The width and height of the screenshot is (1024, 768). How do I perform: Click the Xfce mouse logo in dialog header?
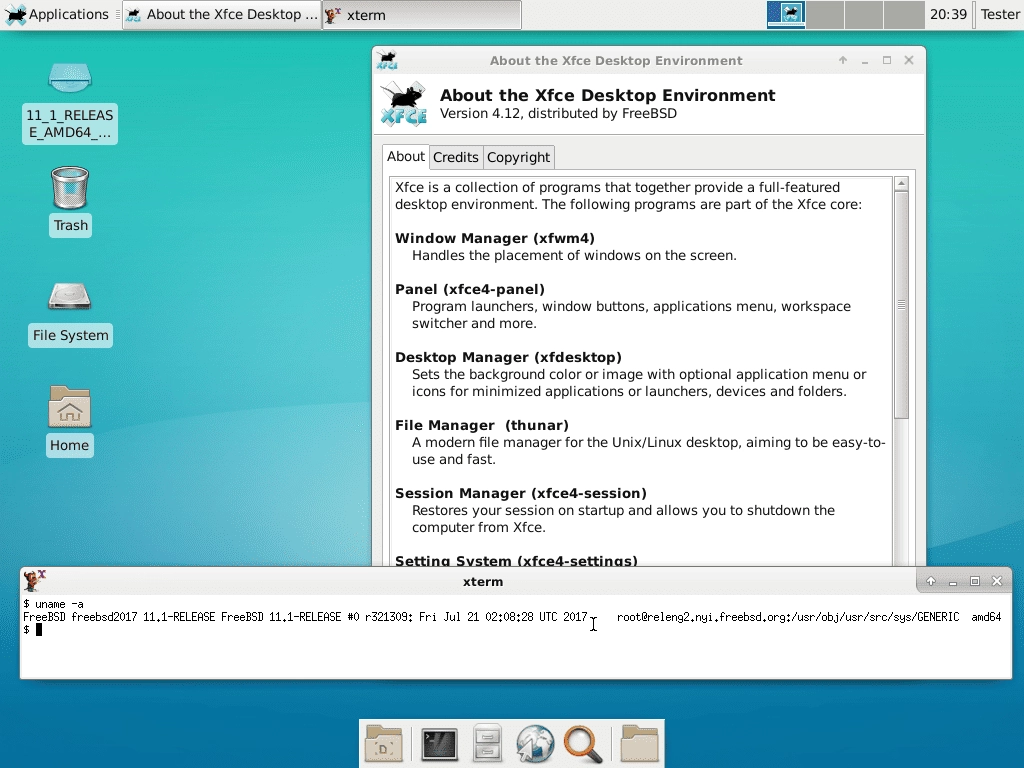pyautogui.click(x=404, y=103)
